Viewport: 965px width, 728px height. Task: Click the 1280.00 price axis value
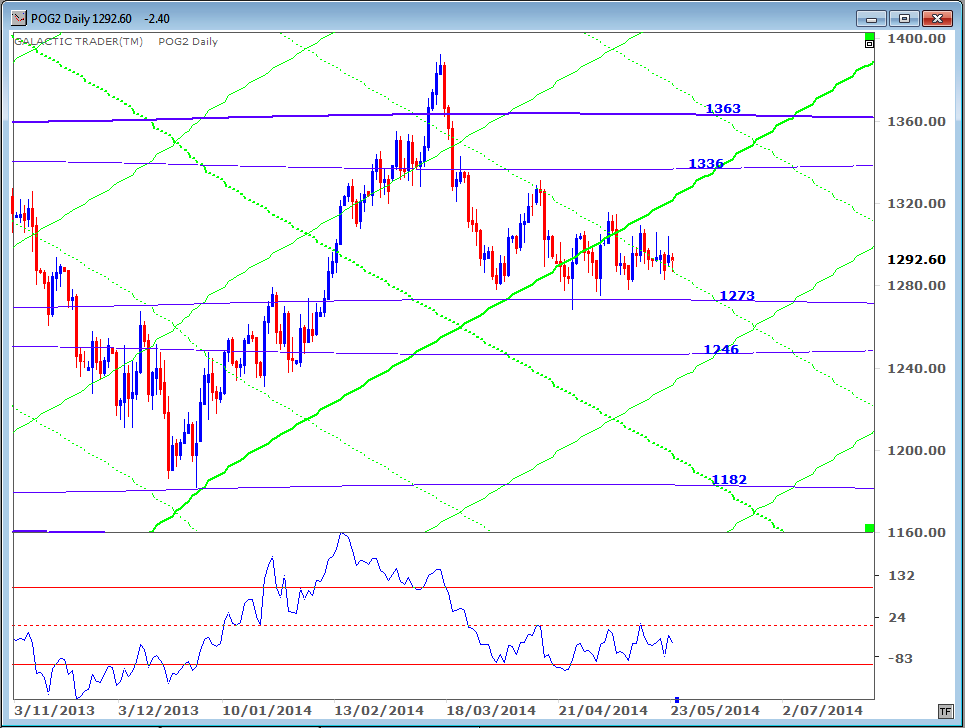coord(916,286)
